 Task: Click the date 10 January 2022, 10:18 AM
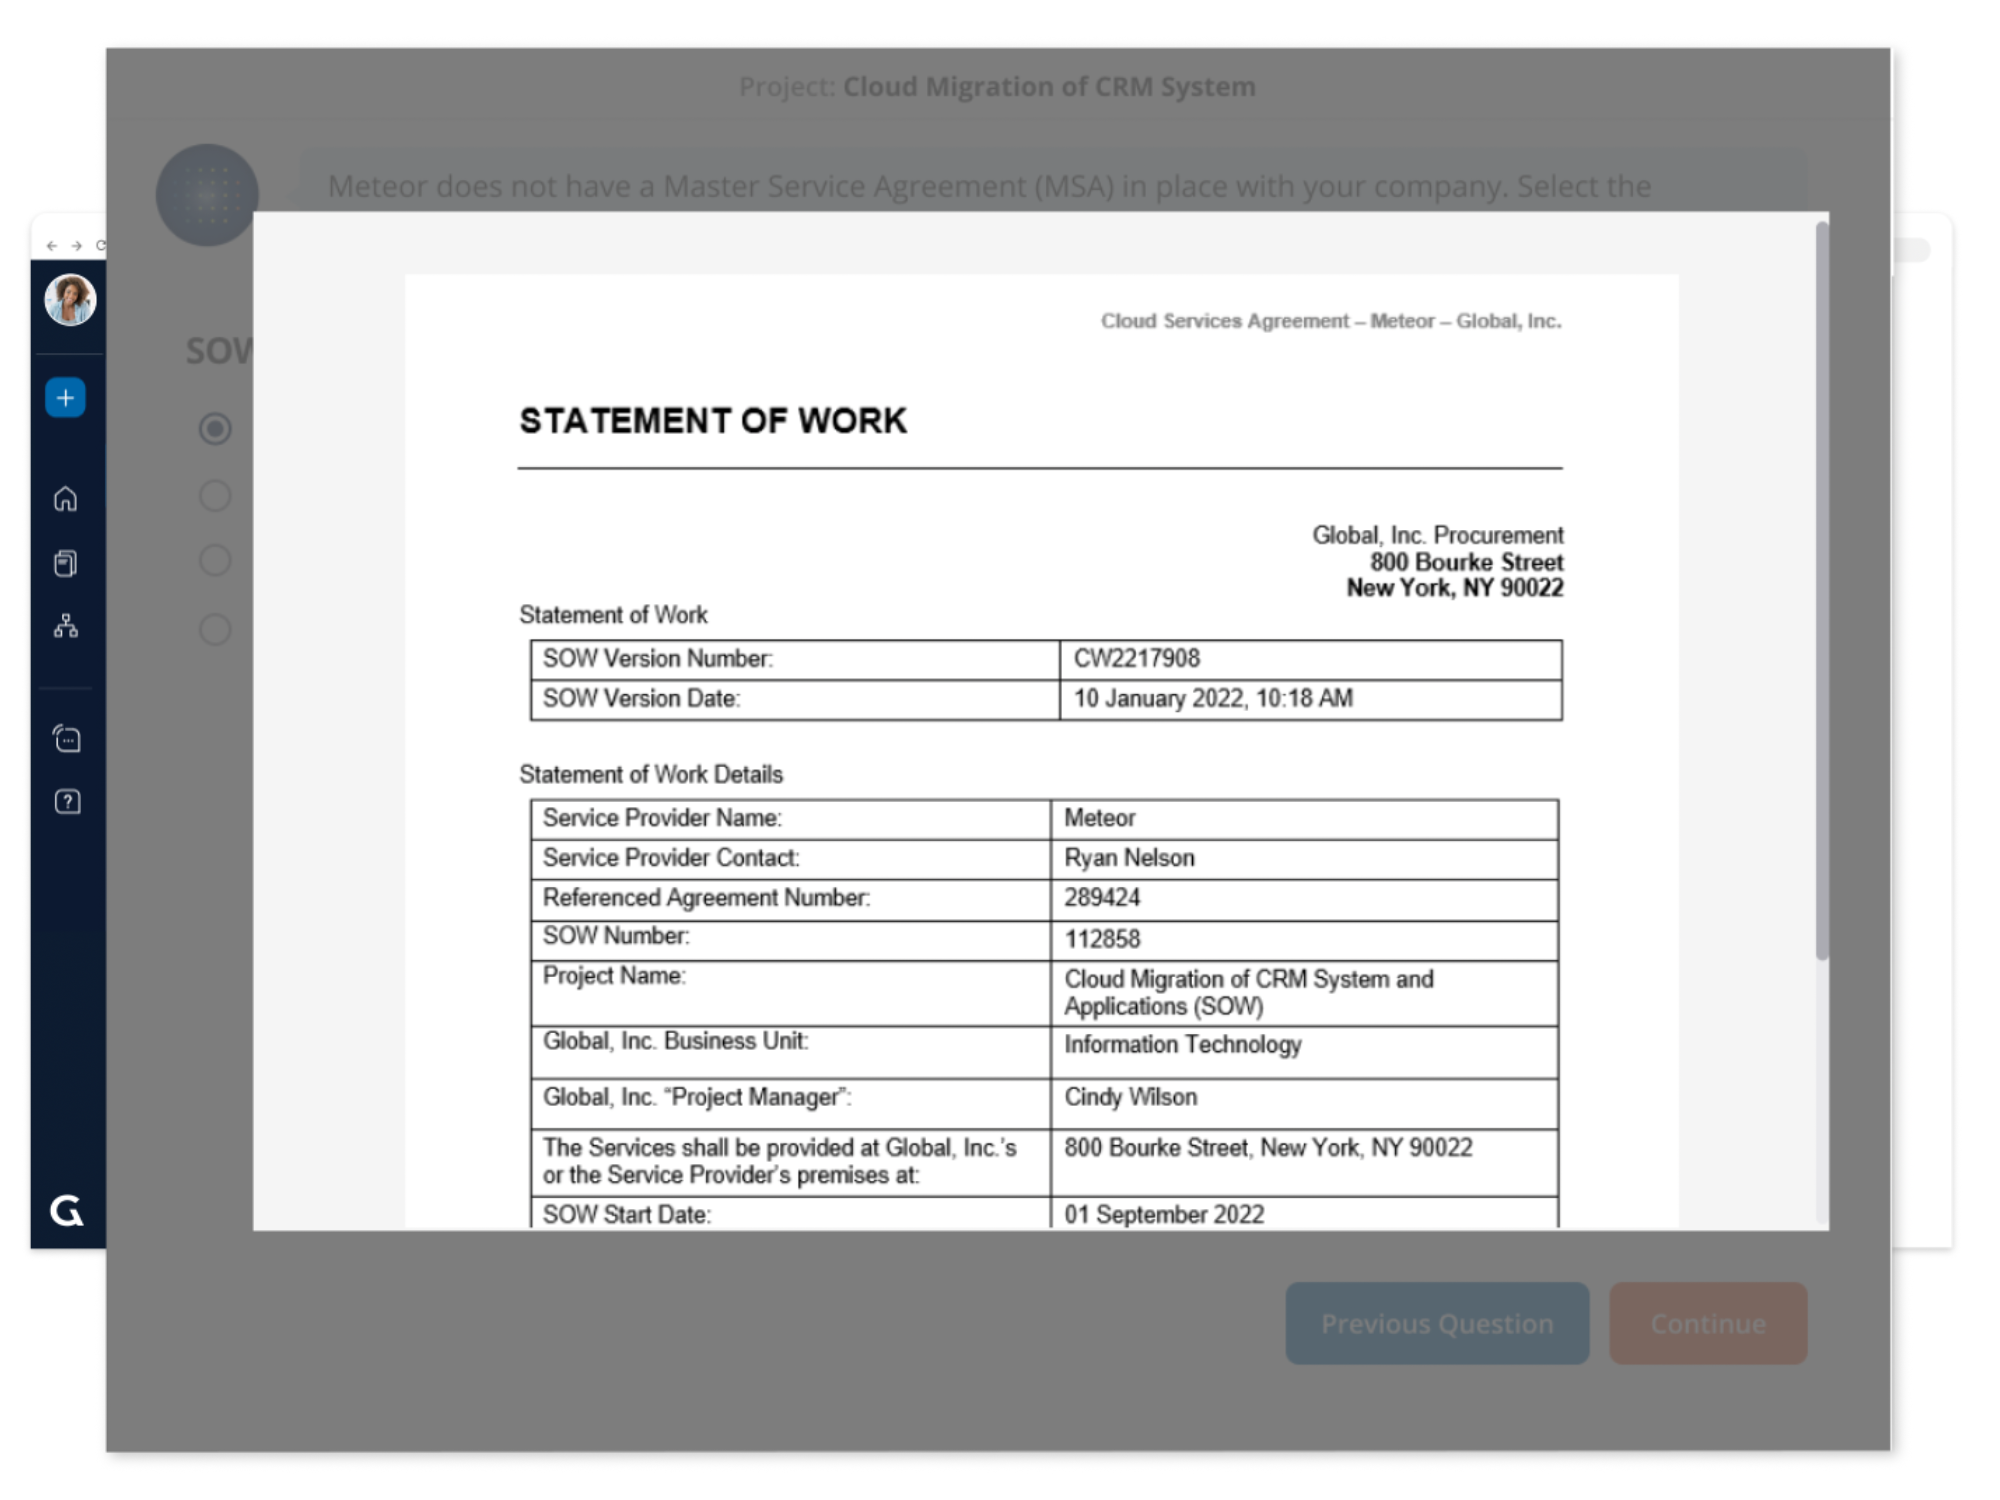pos(1213,698)
